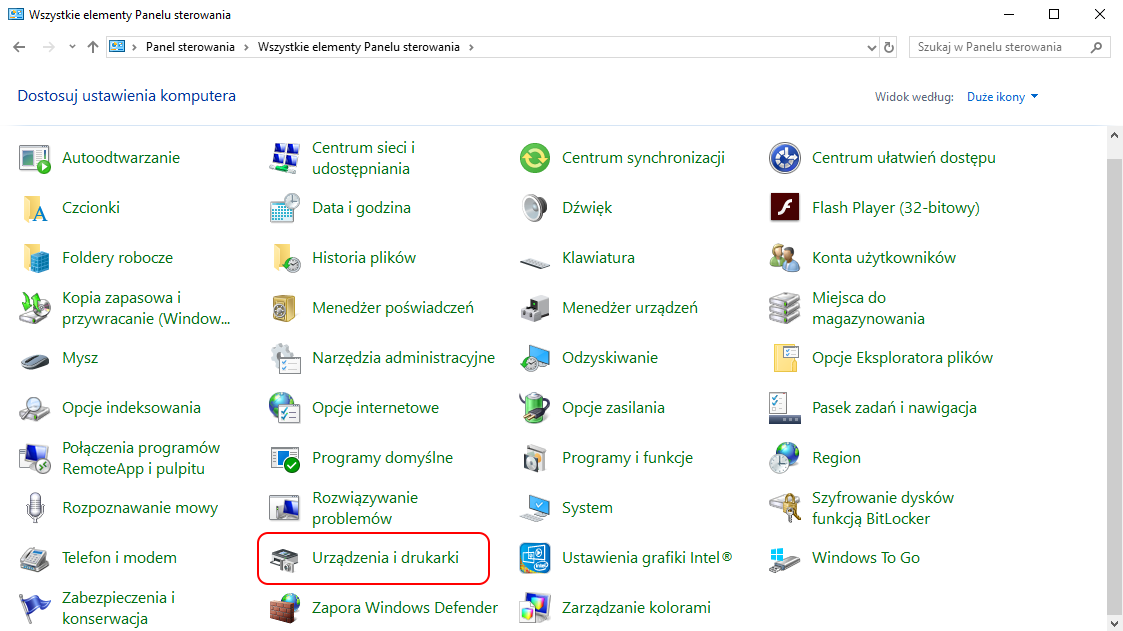The height and width of the screenshot is (631, 1123).
Task: Open the Dźwięk speaker icon
Action: click(x=535, y=208)
